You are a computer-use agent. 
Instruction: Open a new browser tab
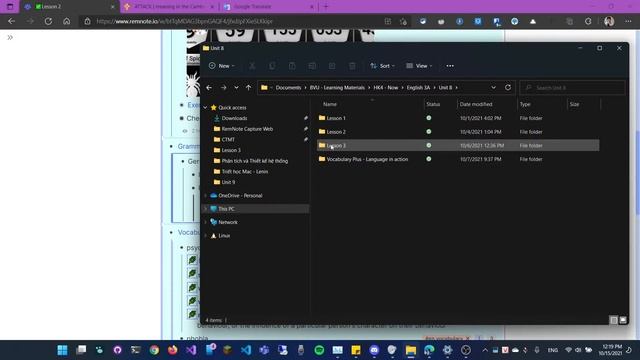click(326, 7)
